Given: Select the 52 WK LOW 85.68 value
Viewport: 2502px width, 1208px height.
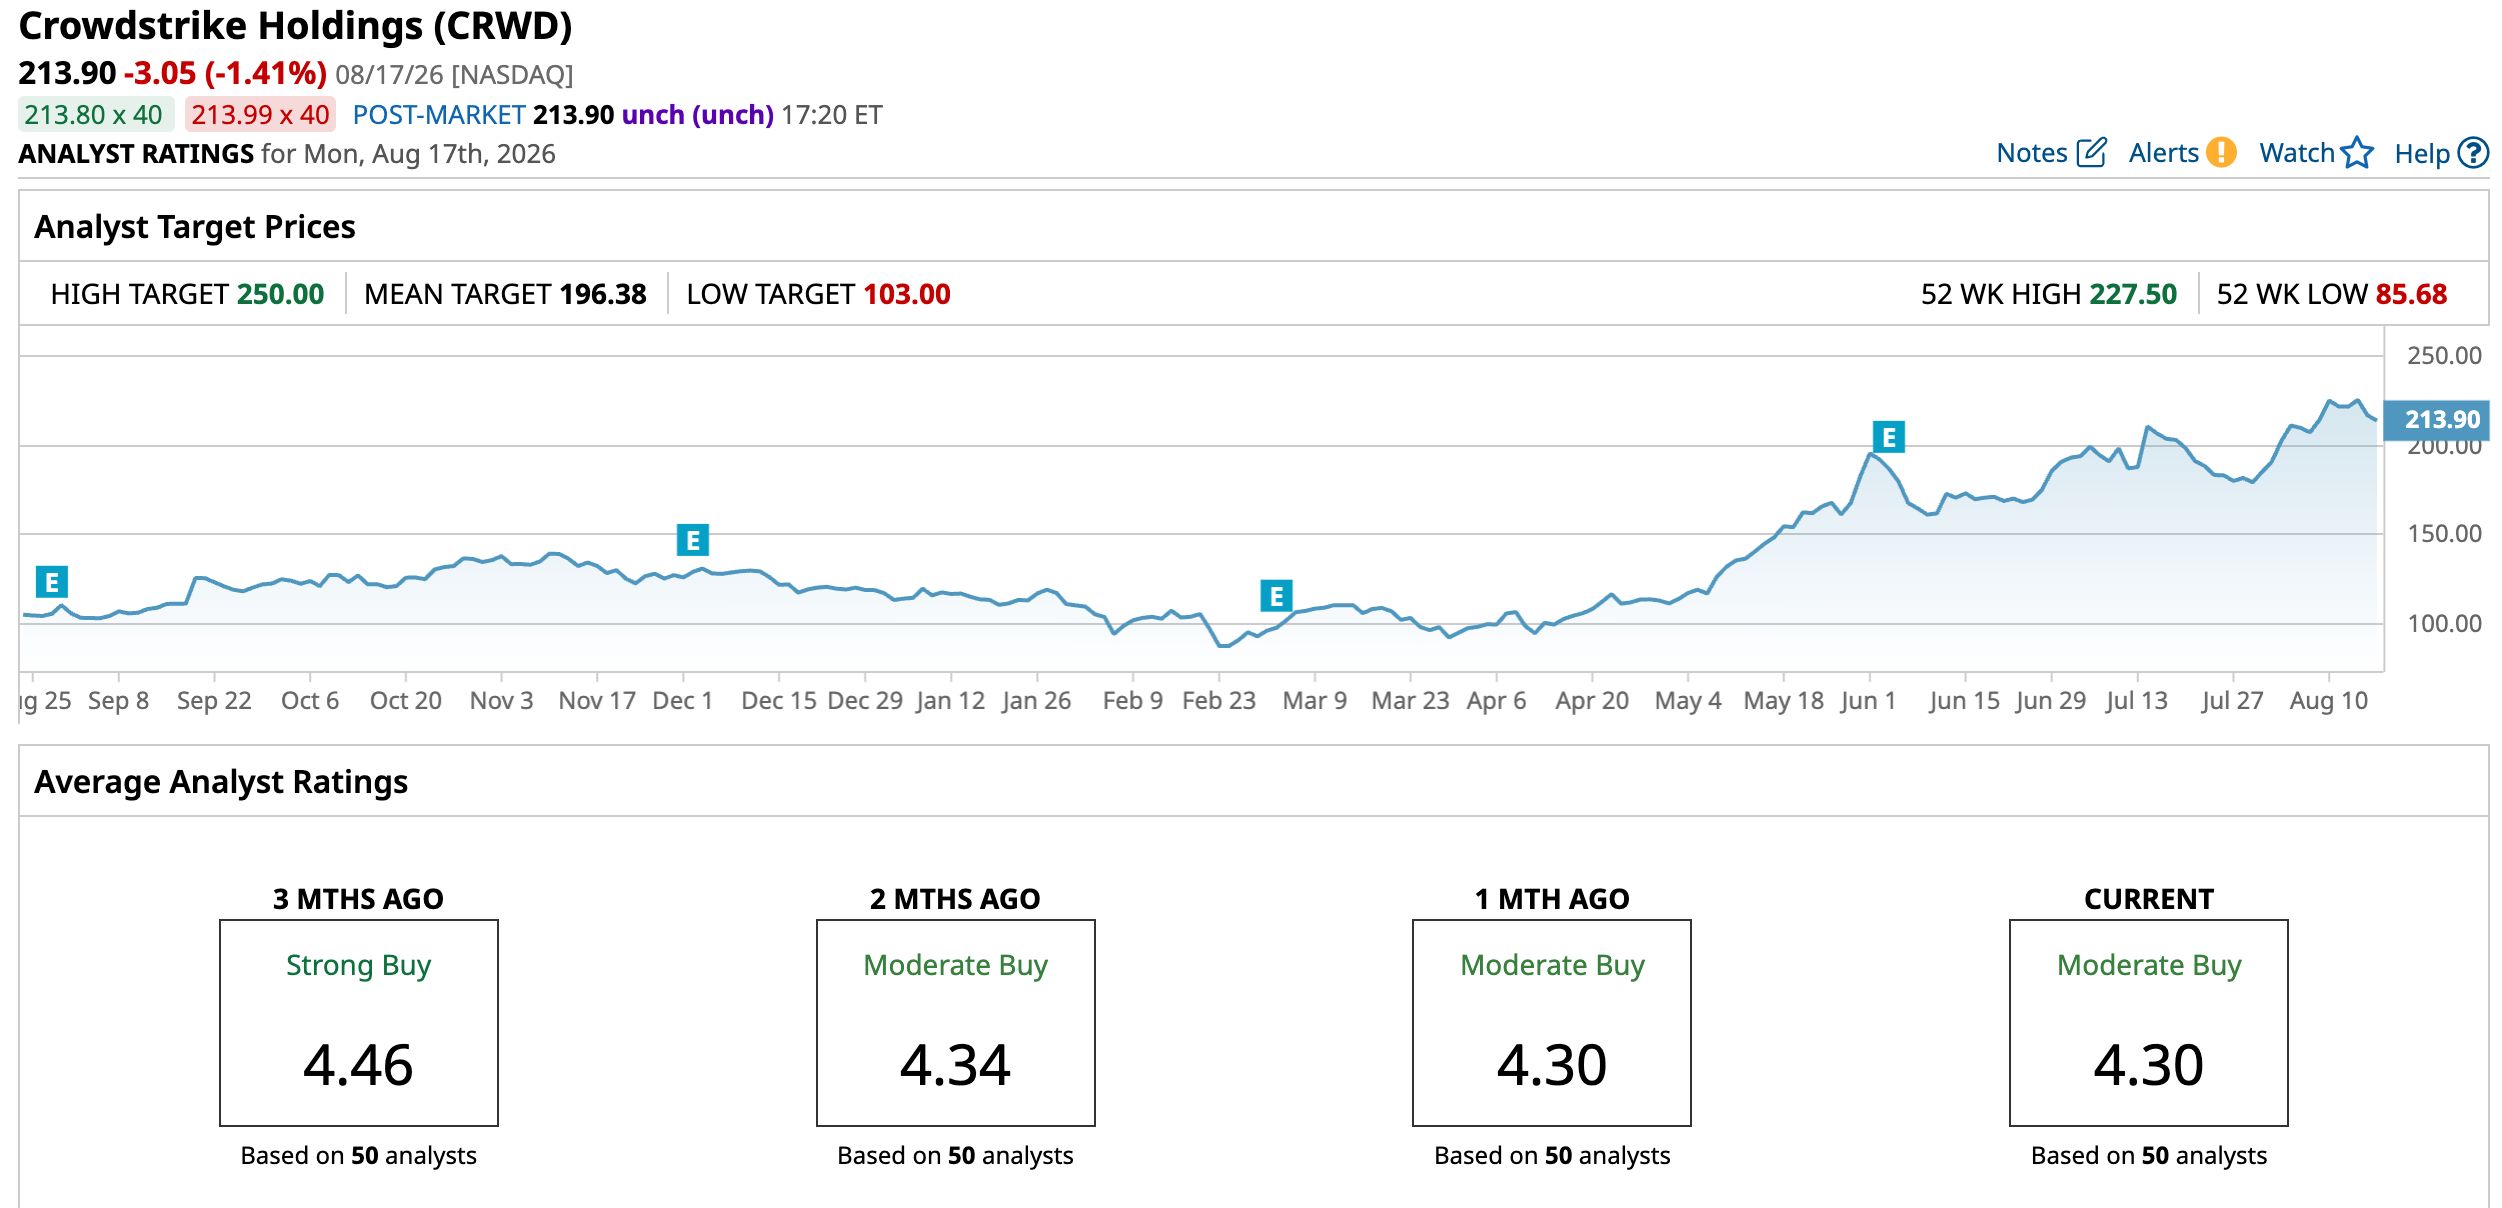Looking at the screenshot, I should coord(2411,294).
